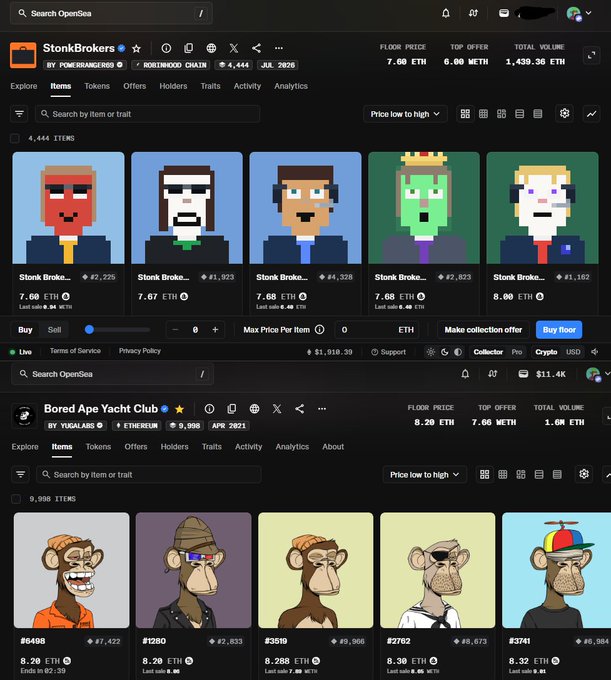Open Bored Ape filter sidebar icon

click(x=20, y=474)
